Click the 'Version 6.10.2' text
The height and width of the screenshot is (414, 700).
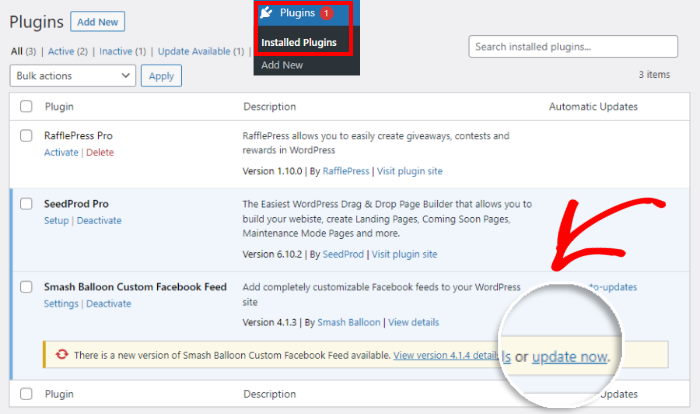[272, 254]
